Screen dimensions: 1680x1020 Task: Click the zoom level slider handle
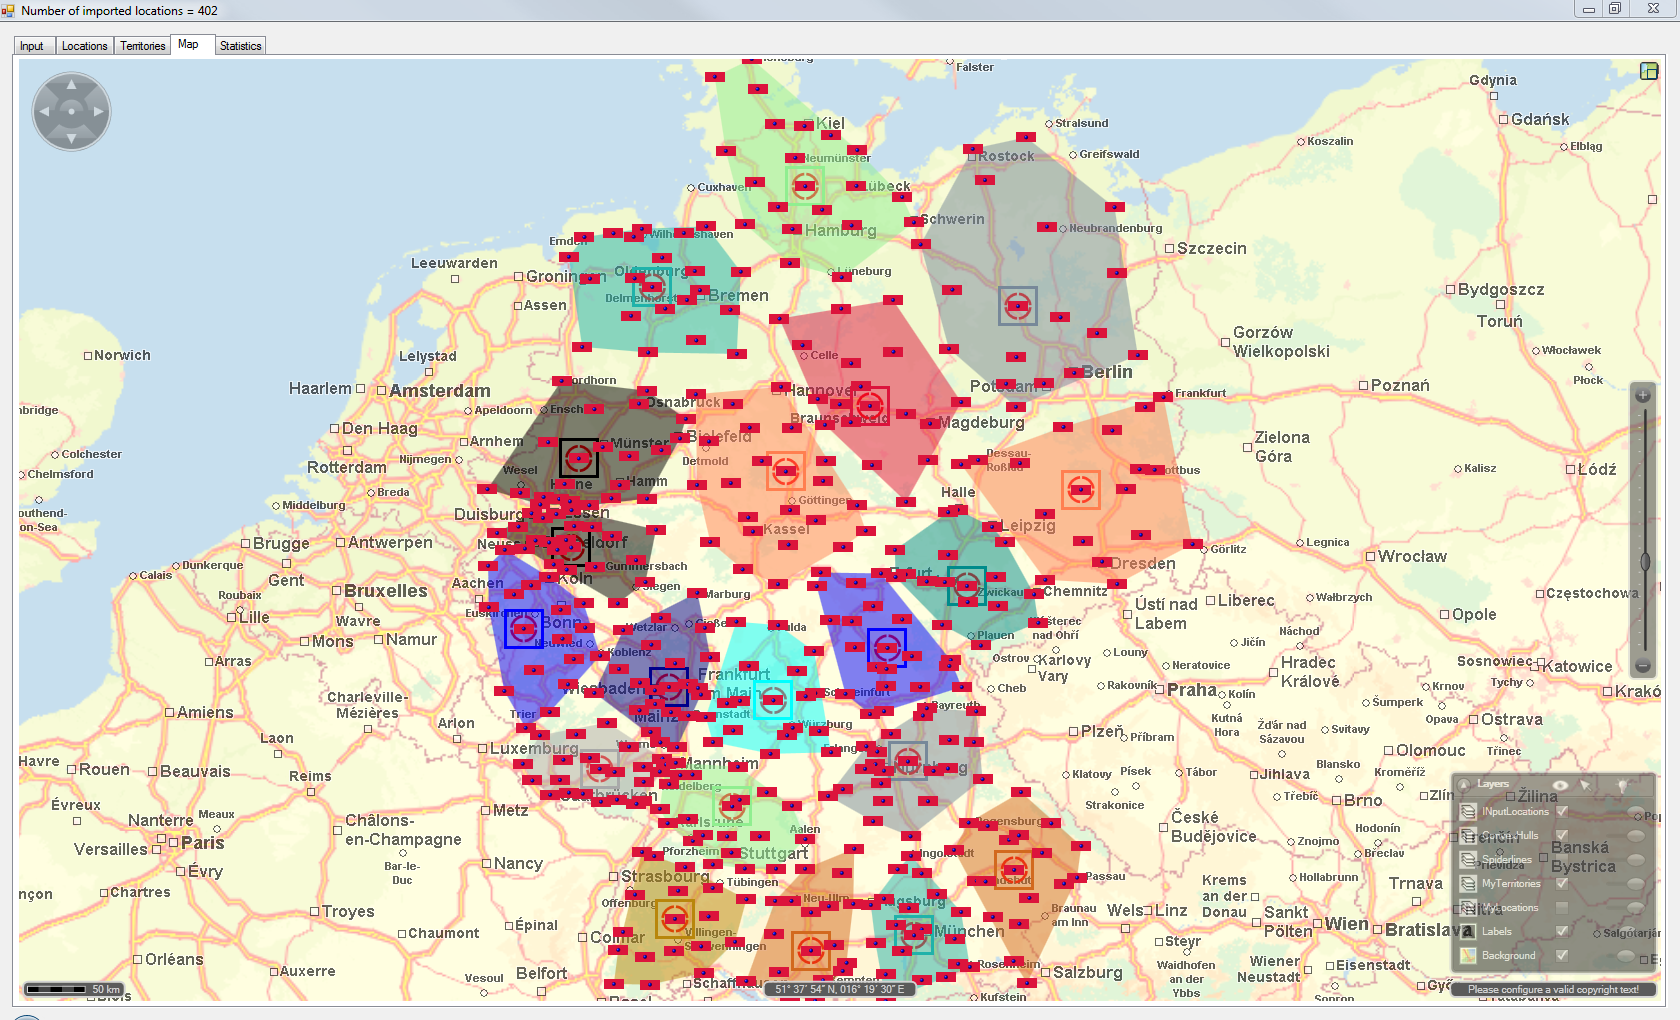click(1645, 562)
